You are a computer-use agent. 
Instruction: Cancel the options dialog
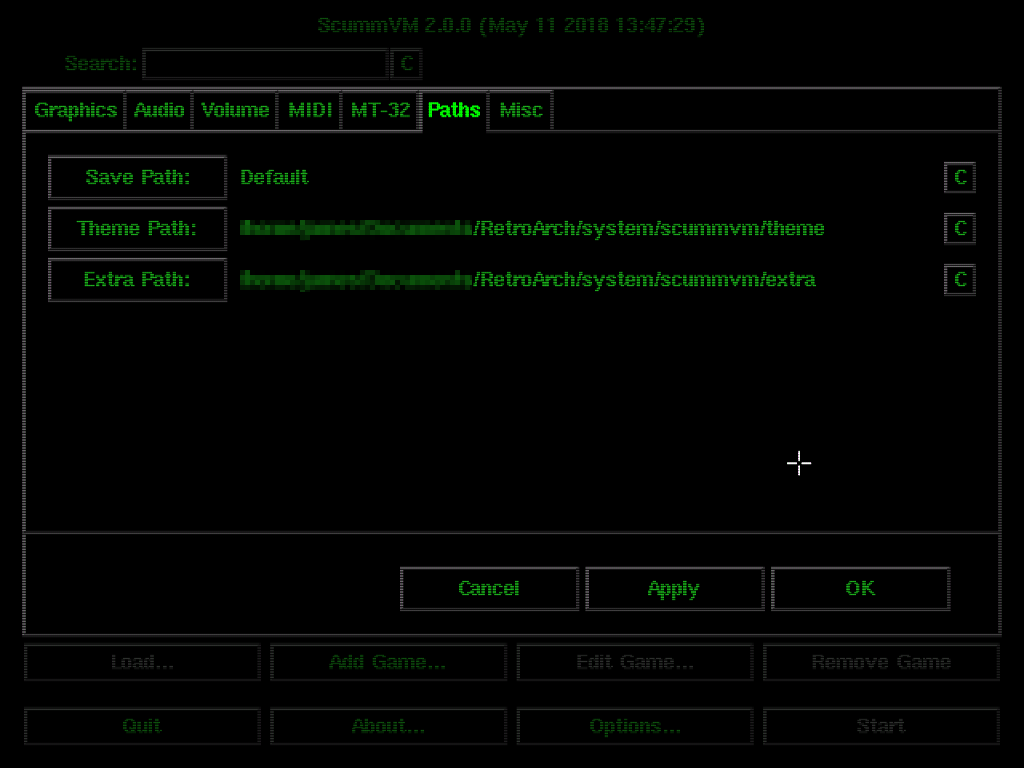point(489,588)
